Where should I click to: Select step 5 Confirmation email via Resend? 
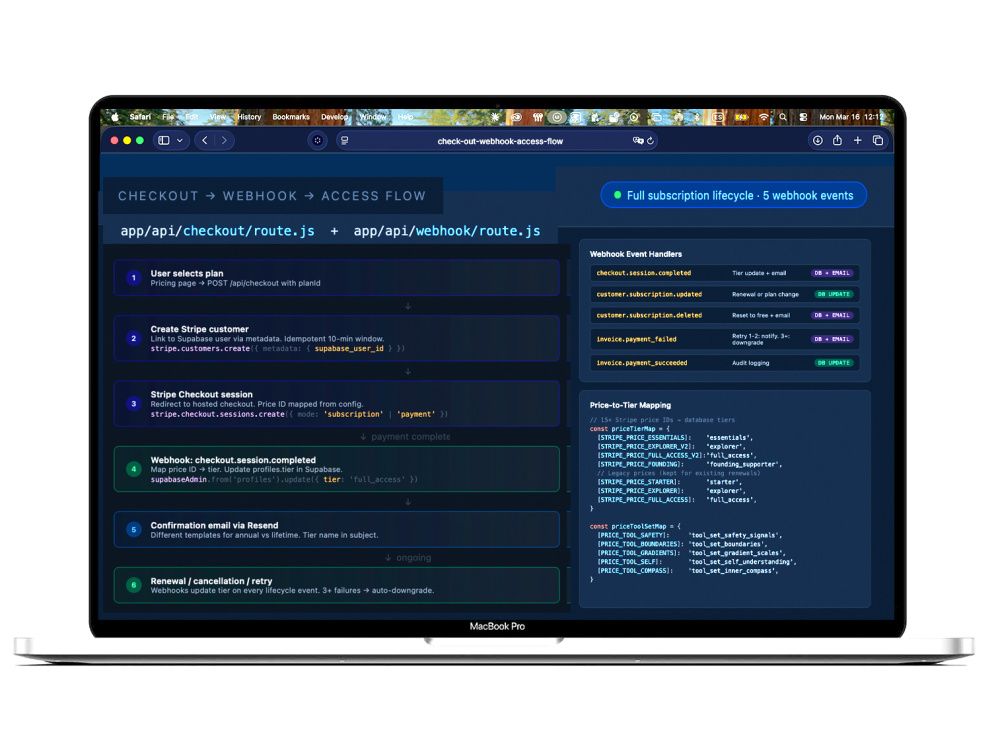pyautogui.click(x=337, y=529)
